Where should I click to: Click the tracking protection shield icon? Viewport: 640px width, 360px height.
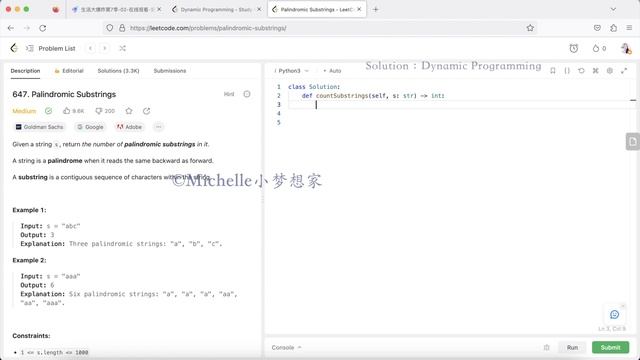tap(109, 28)
